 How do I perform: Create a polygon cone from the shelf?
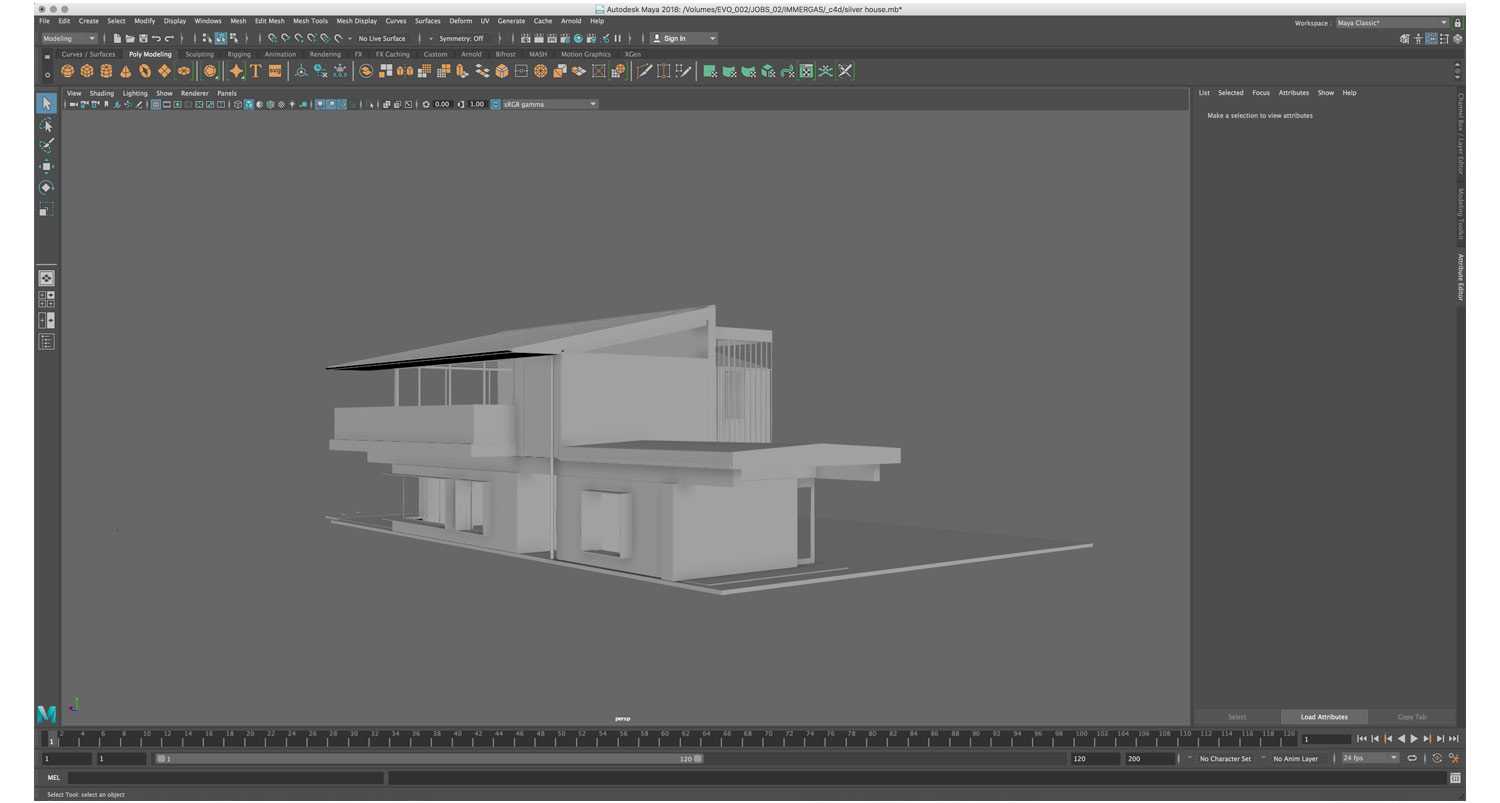(125, 71)
